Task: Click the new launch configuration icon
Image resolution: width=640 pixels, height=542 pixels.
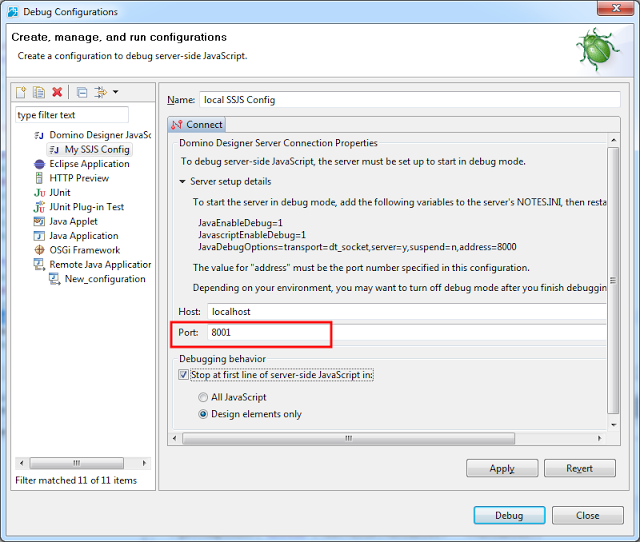Action: (22, 92)
